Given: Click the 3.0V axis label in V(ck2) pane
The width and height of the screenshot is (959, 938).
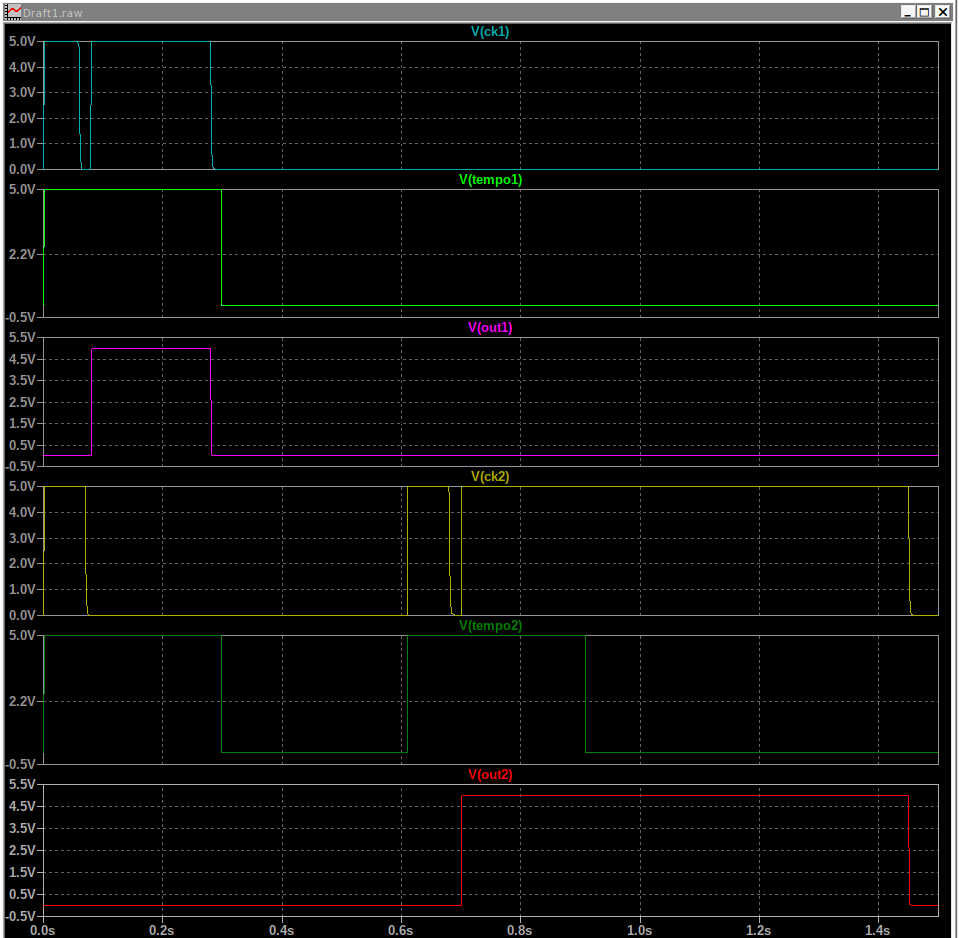Looking at the screenshot, I should (22, 538).
